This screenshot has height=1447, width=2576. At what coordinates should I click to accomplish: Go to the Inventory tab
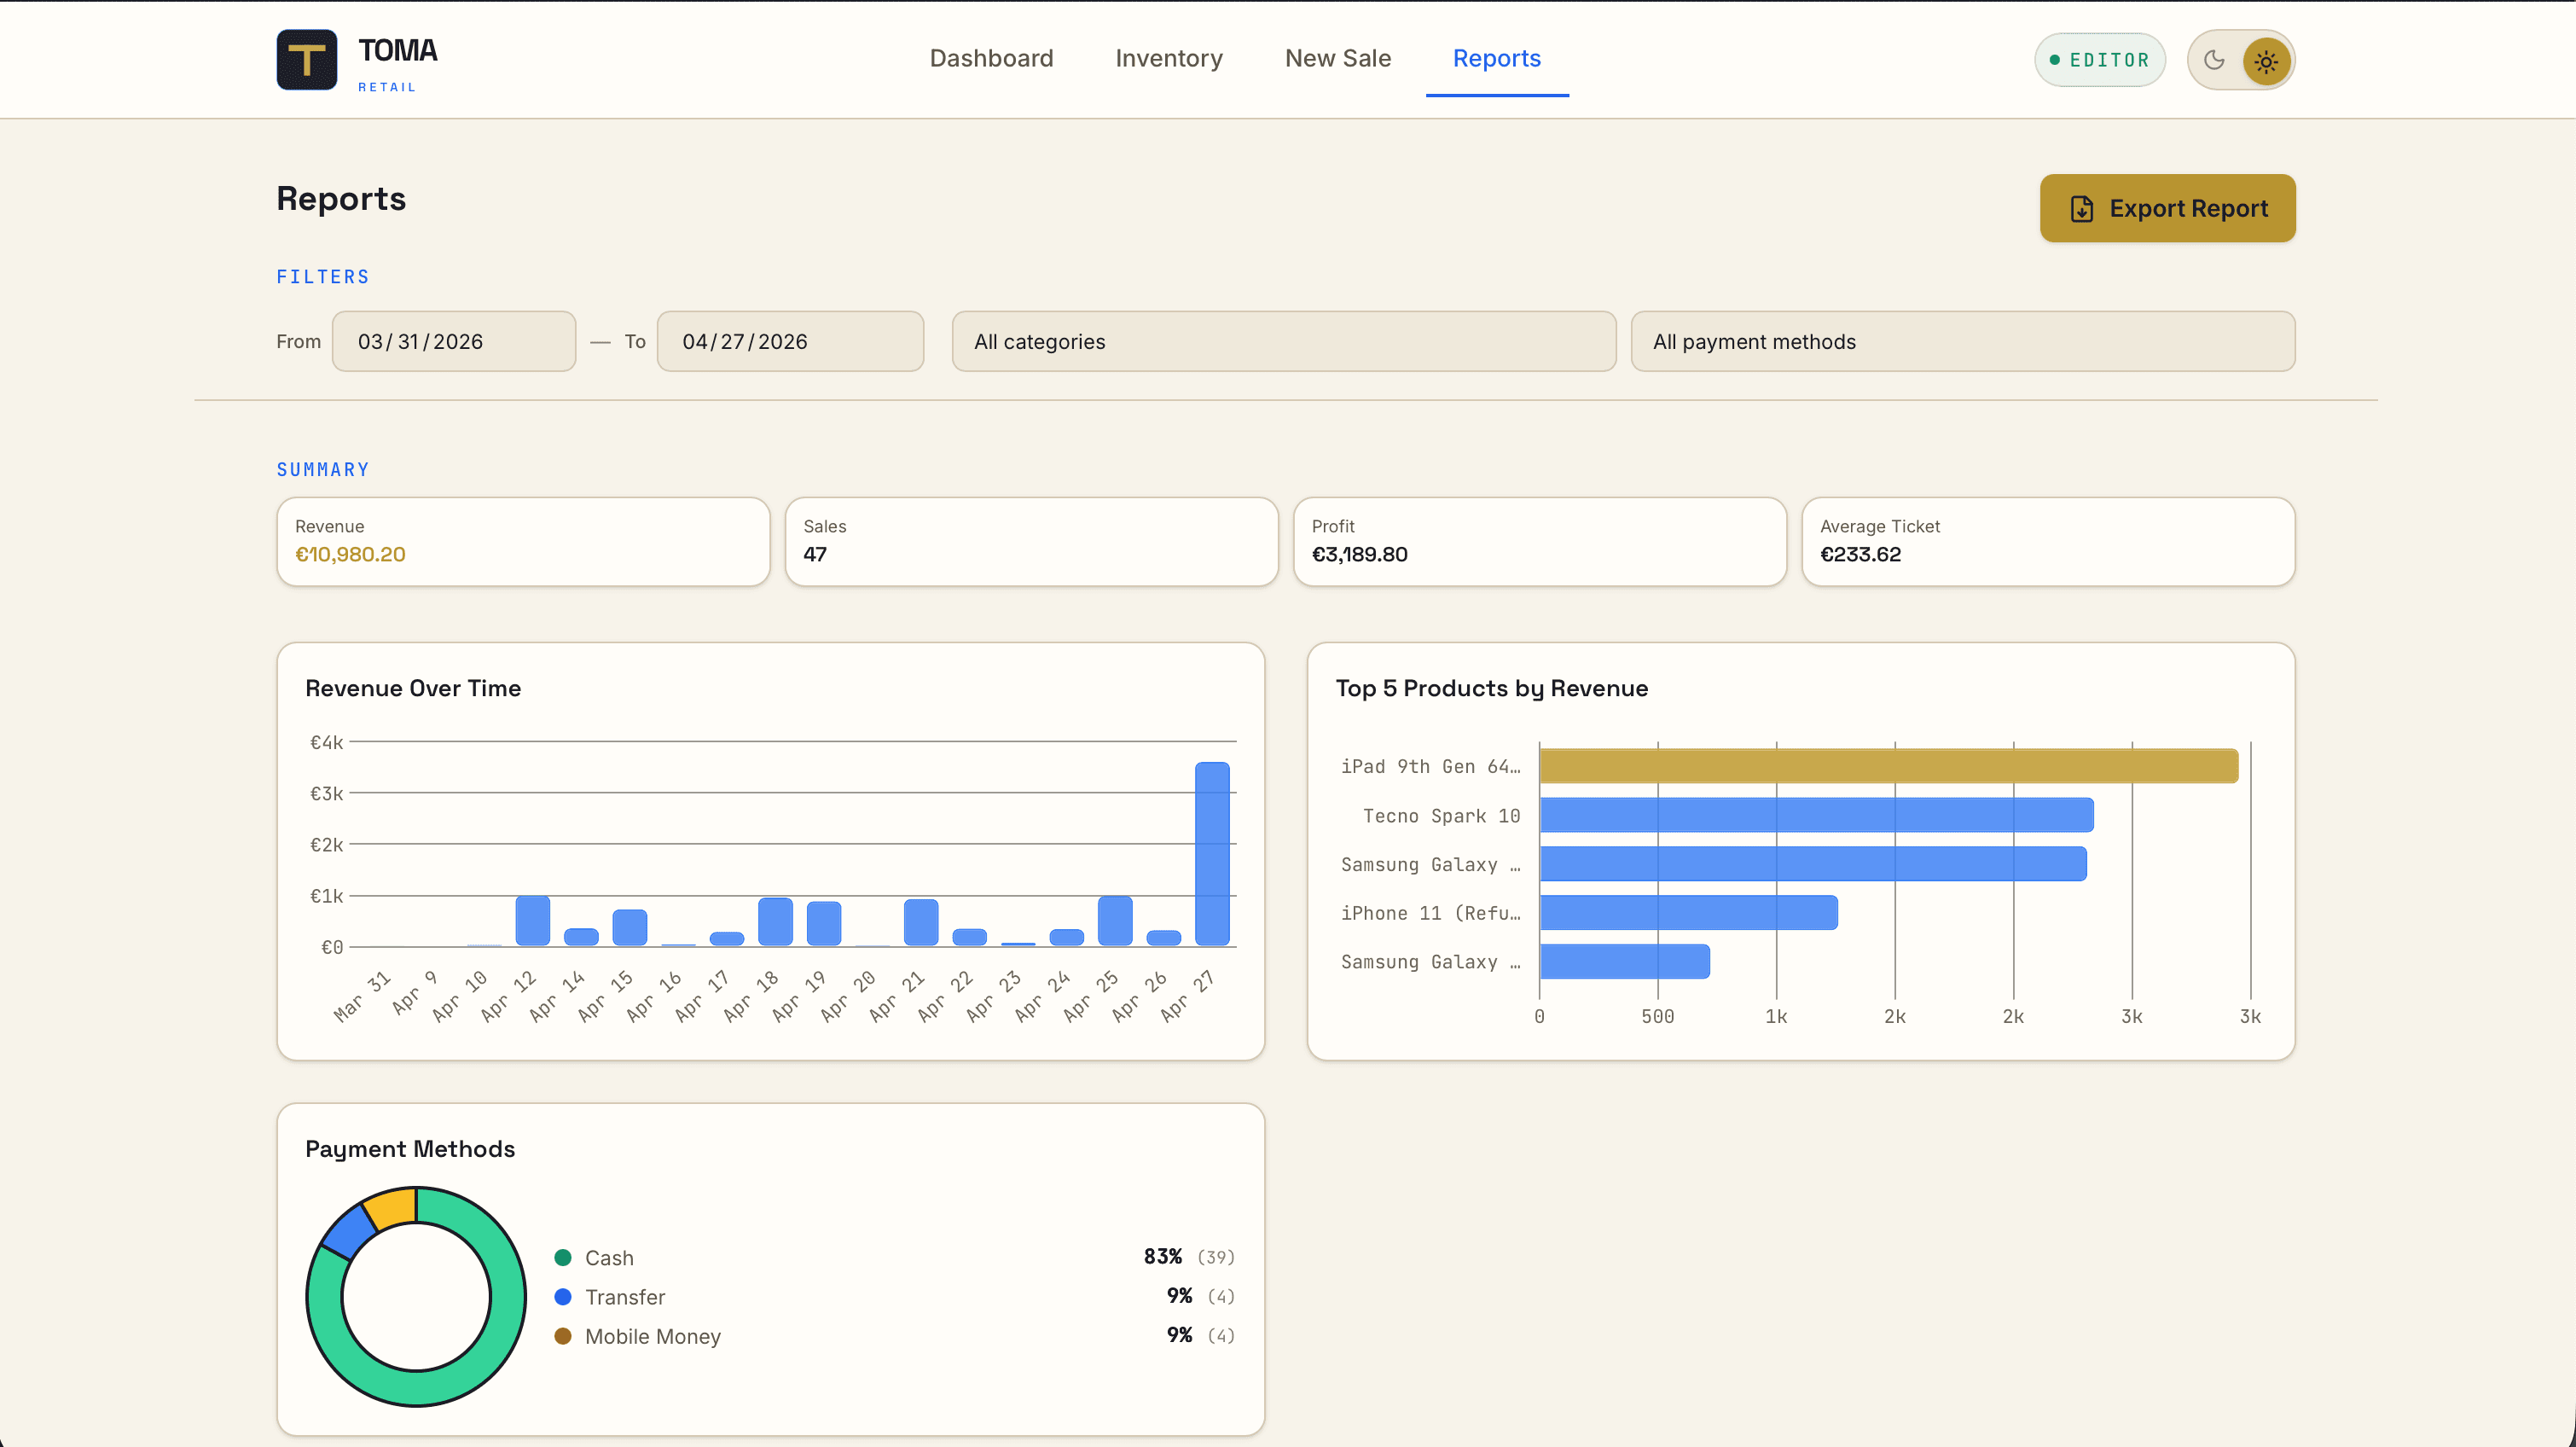coord(1169,58)
